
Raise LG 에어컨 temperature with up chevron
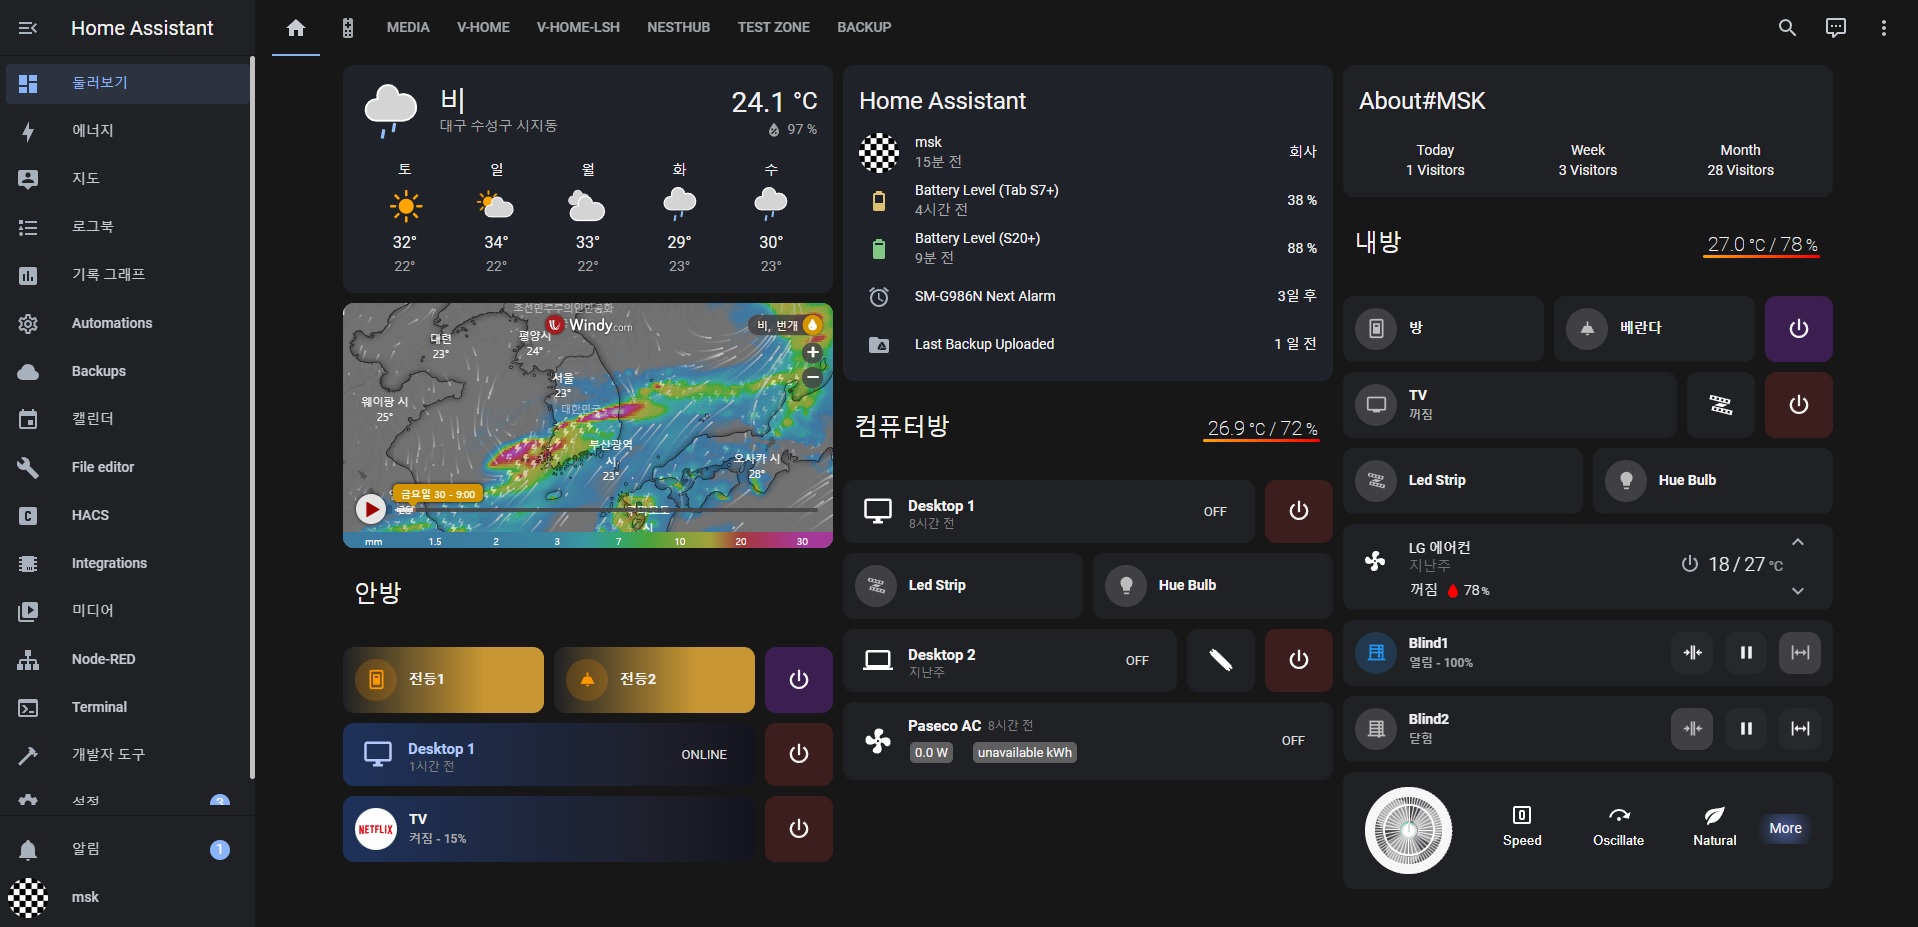[x=1797, y=542]
